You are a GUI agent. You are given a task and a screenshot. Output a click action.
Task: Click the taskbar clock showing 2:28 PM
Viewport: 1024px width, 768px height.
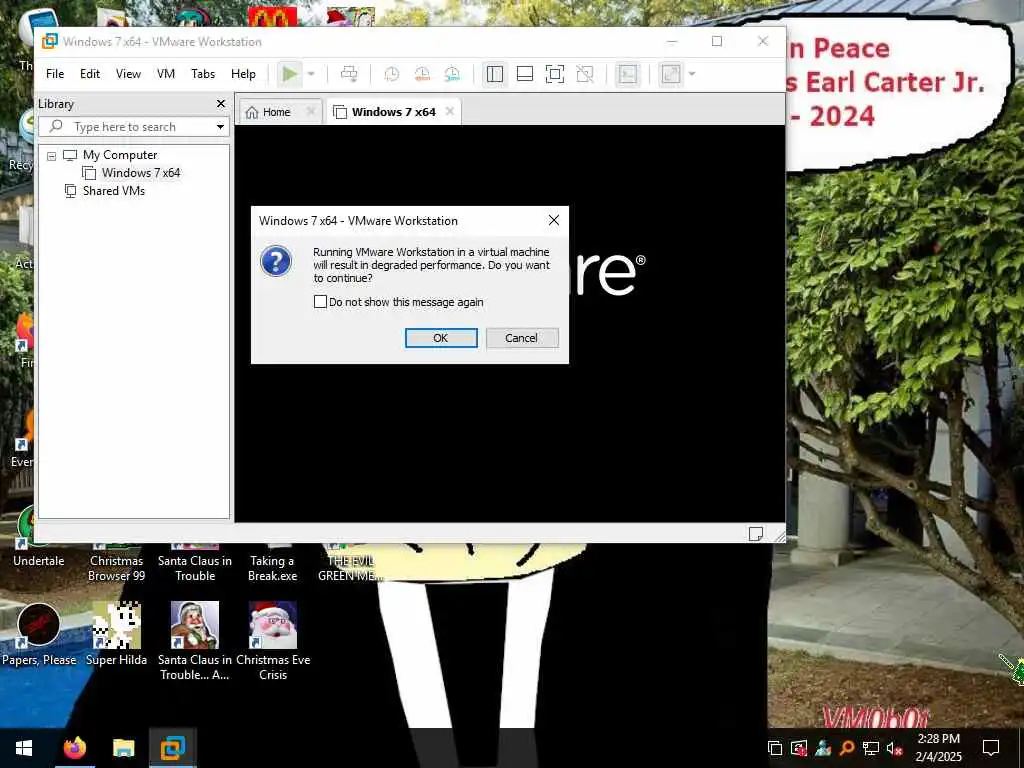[x=938, y=748]
